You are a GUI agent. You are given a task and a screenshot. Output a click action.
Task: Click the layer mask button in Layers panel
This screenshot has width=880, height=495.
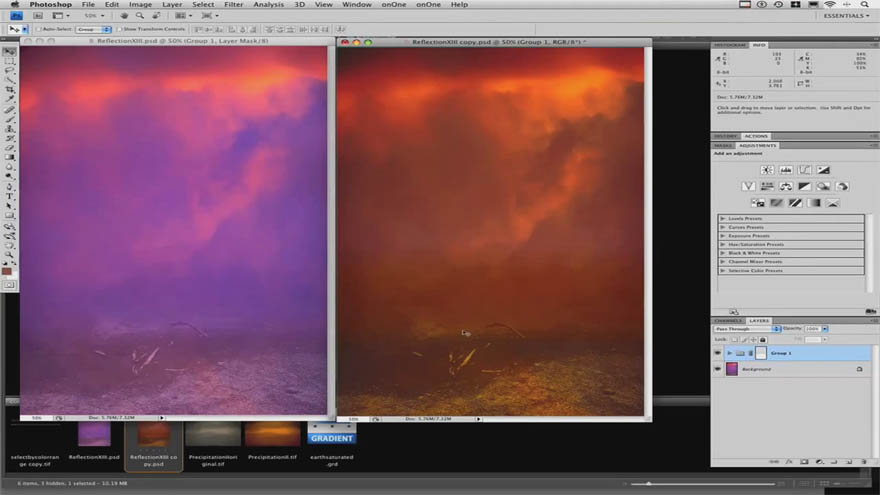pyautogui.click(x=804, y=462)
